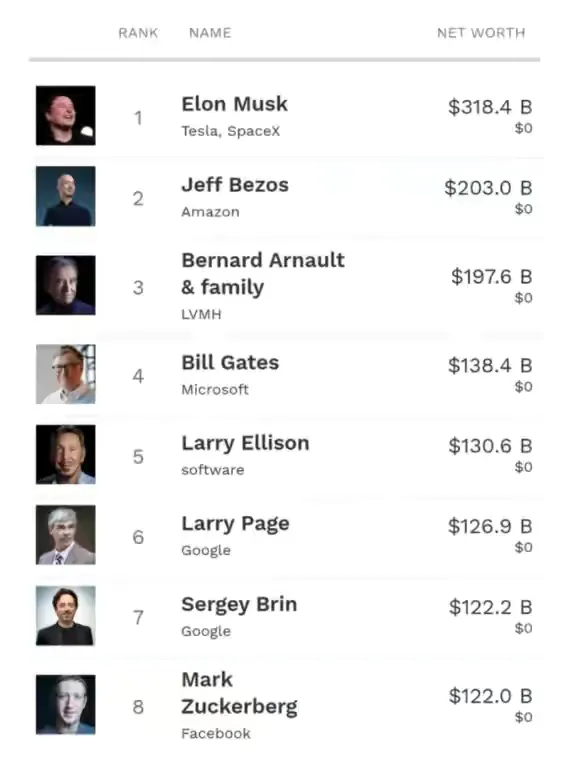Open the Elon Musk name link
The image size is (572, 762).
tap(235, 104)
